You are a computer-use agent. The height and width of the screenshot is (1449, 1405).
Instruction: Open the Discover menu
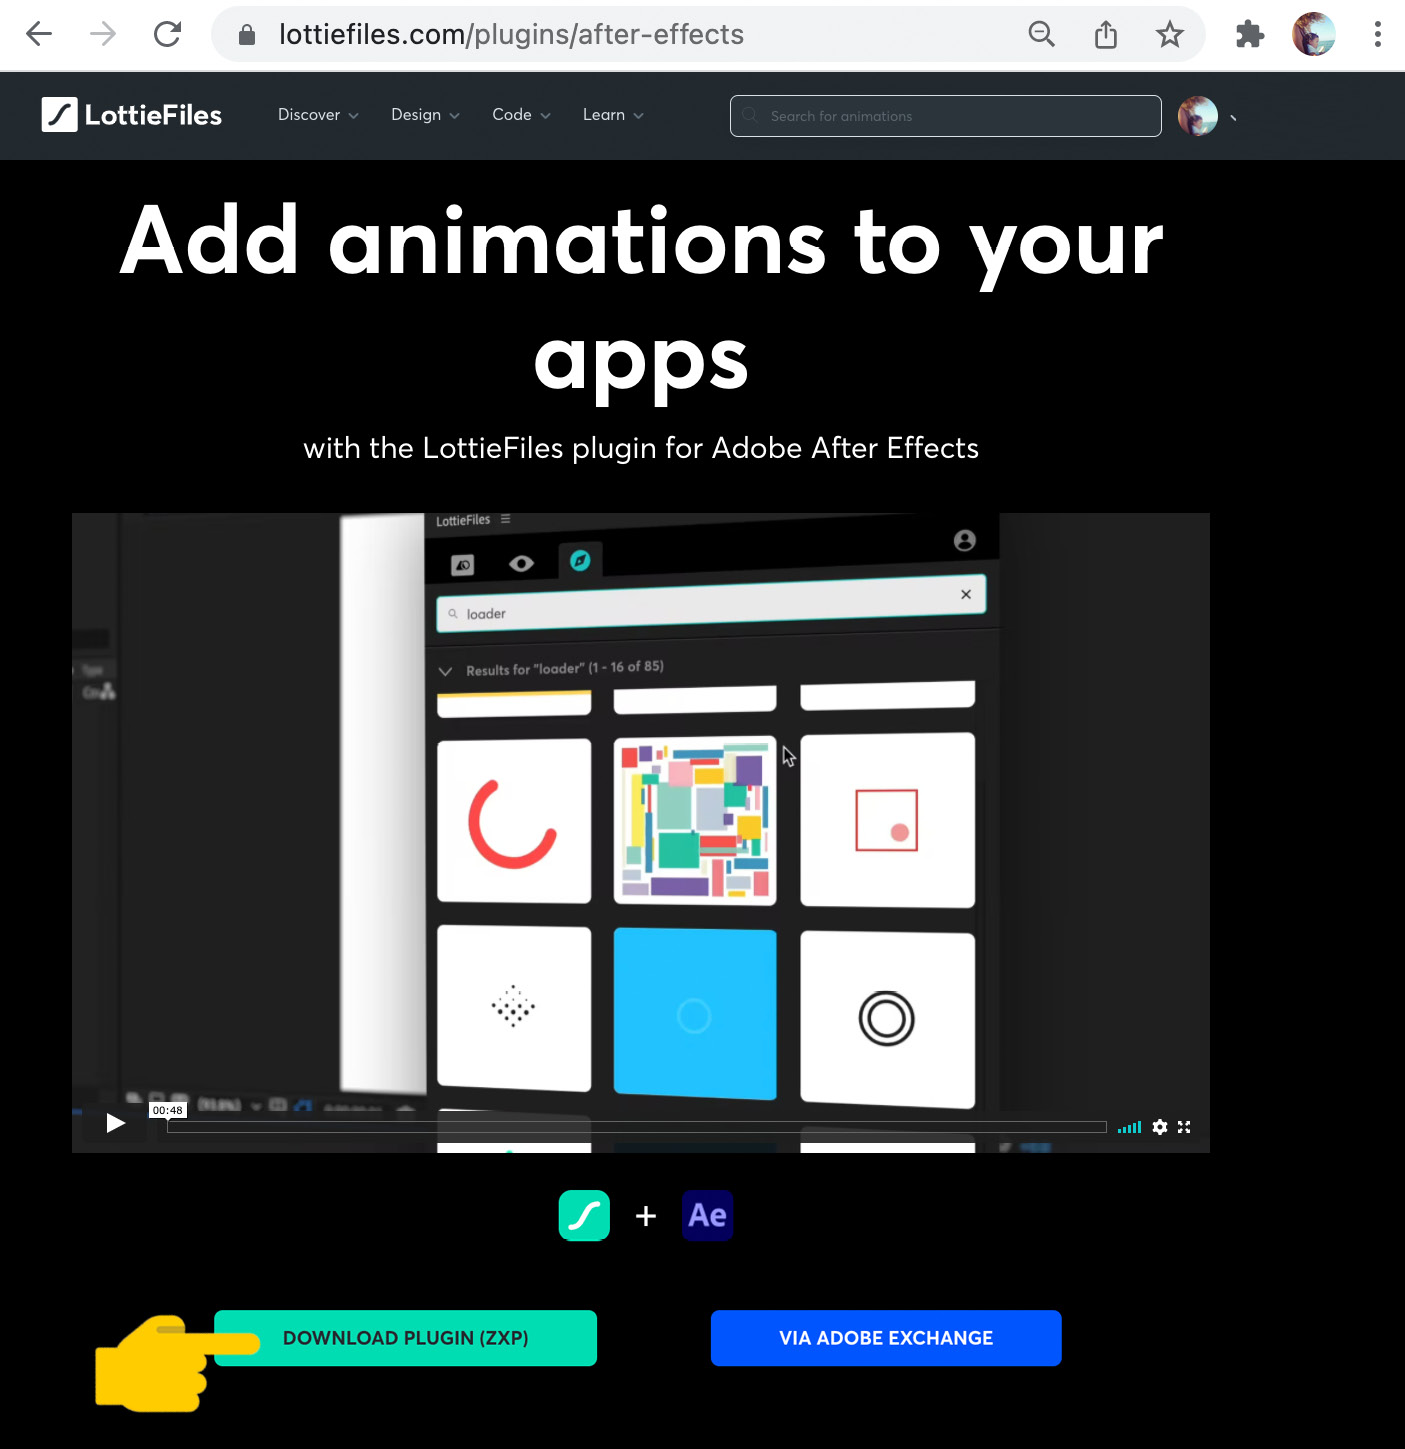(318, 115)
